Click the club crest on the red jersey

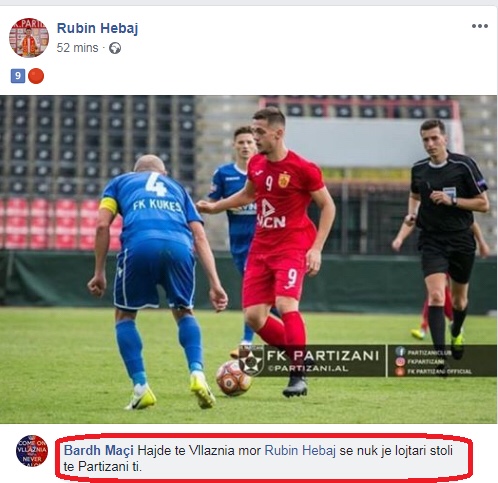pyautogui.click(x=284, y=180)
